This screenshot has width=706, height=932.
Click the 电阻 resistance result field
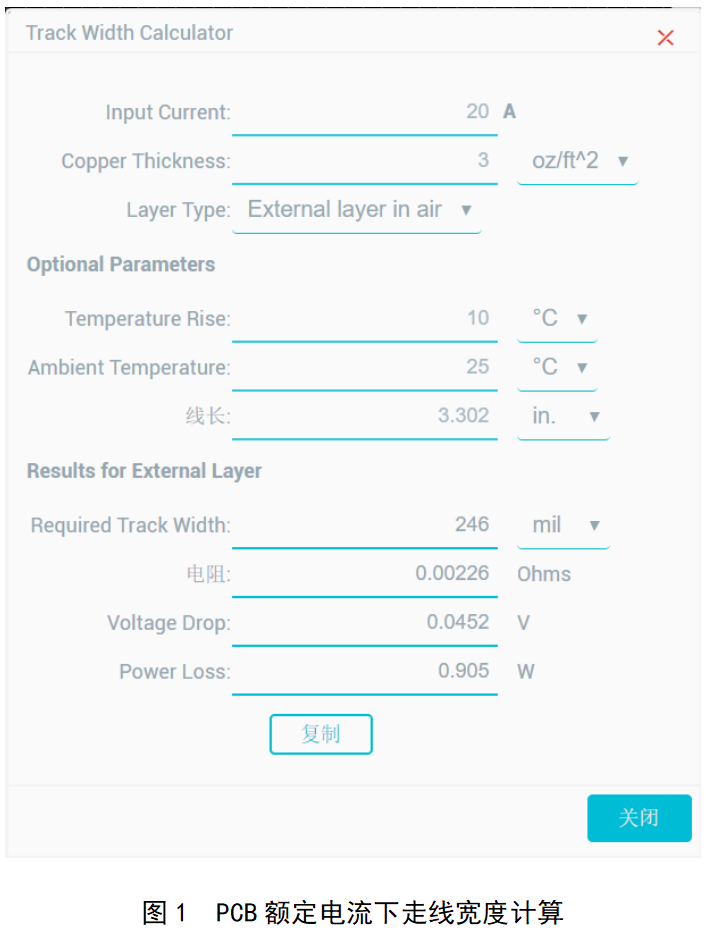pyautogui.click(x=364, y=574)
